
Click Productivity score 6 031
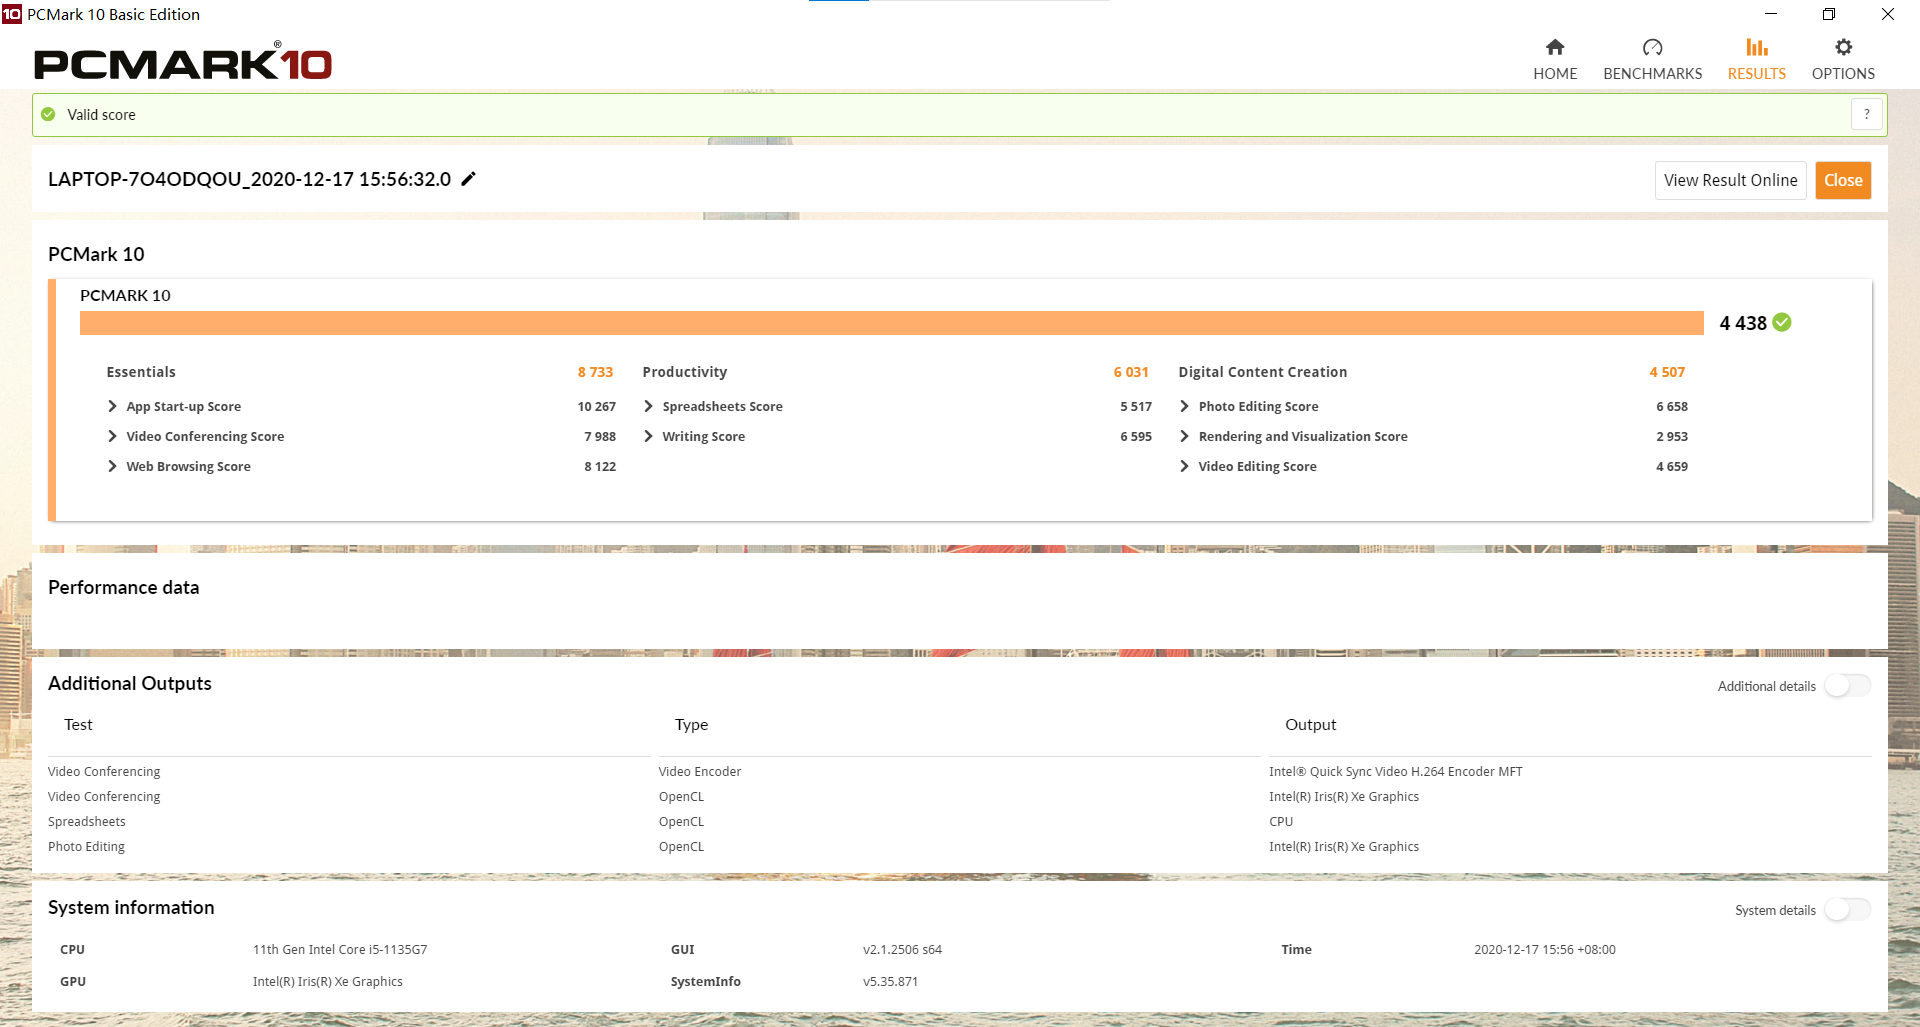coord(1131,372)
